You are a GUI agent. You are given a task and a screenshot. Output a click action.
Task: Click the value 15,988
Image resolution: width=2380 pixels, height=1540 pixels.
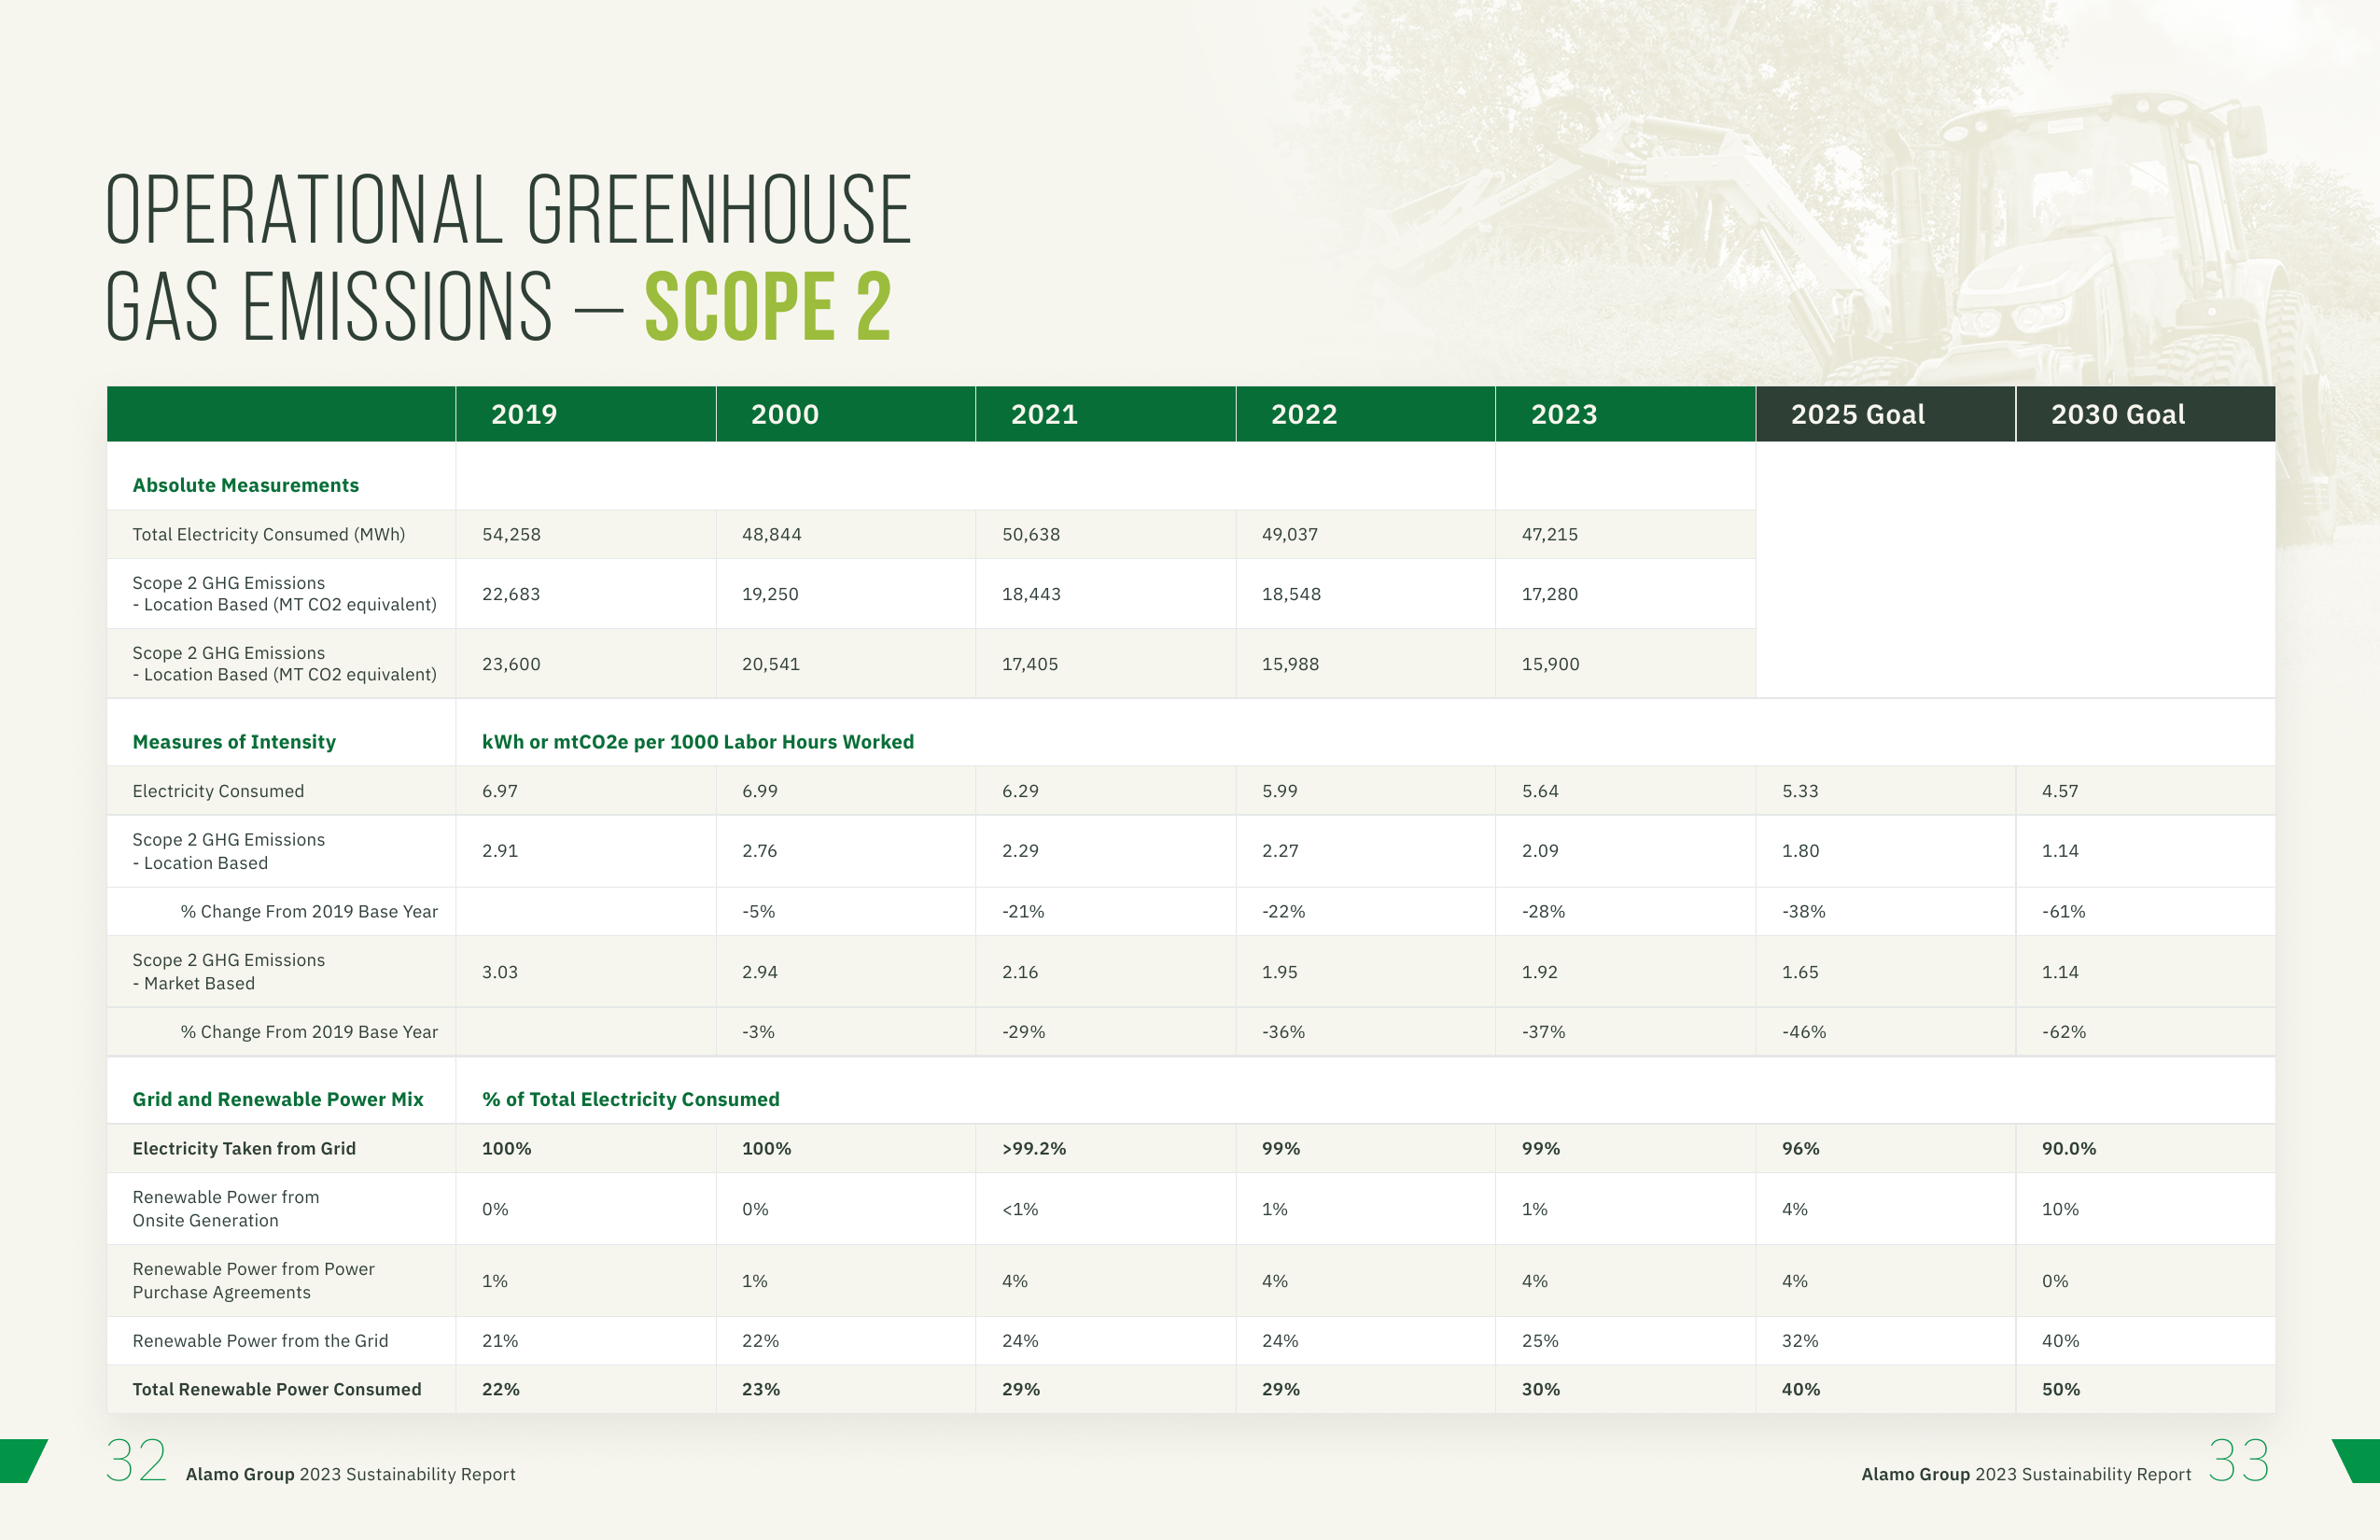[1290, 664]
